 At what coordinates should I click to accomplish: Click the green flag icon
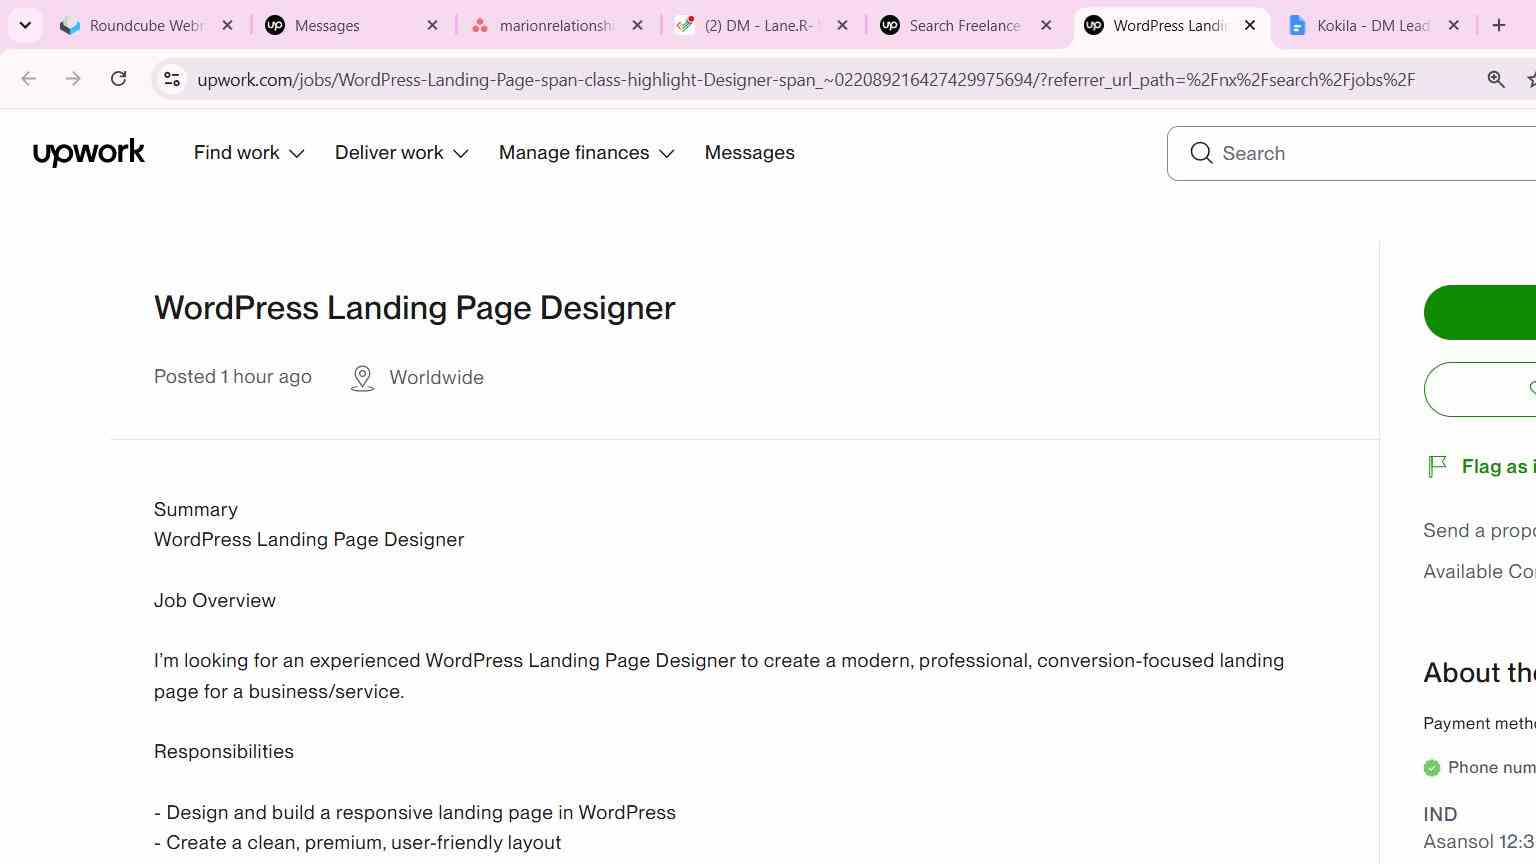1437,466
